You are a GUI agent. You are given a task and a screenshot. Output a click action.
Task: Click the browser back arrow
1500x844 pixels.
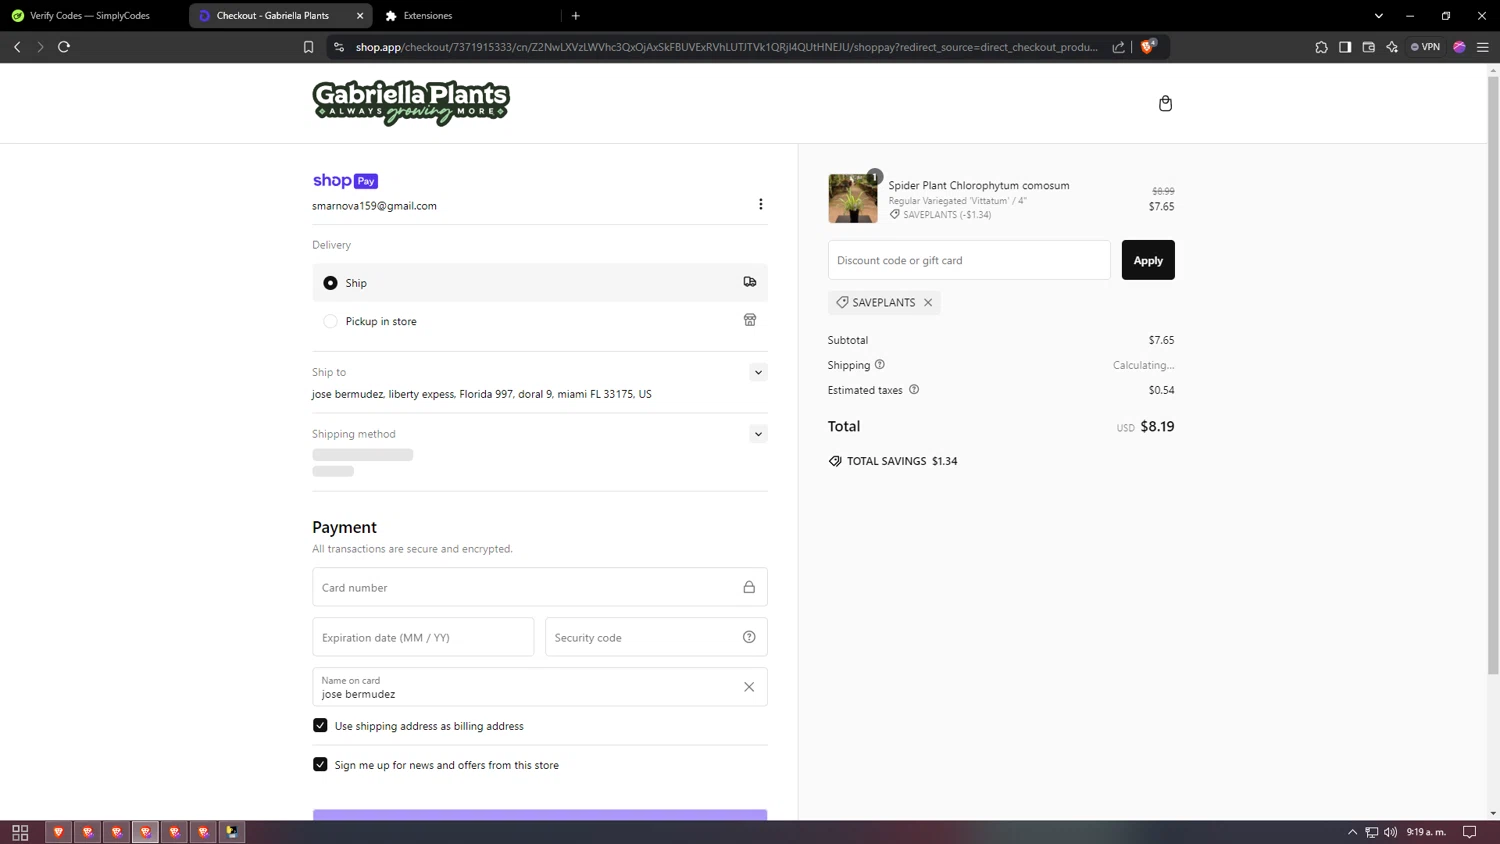[17, 47]
